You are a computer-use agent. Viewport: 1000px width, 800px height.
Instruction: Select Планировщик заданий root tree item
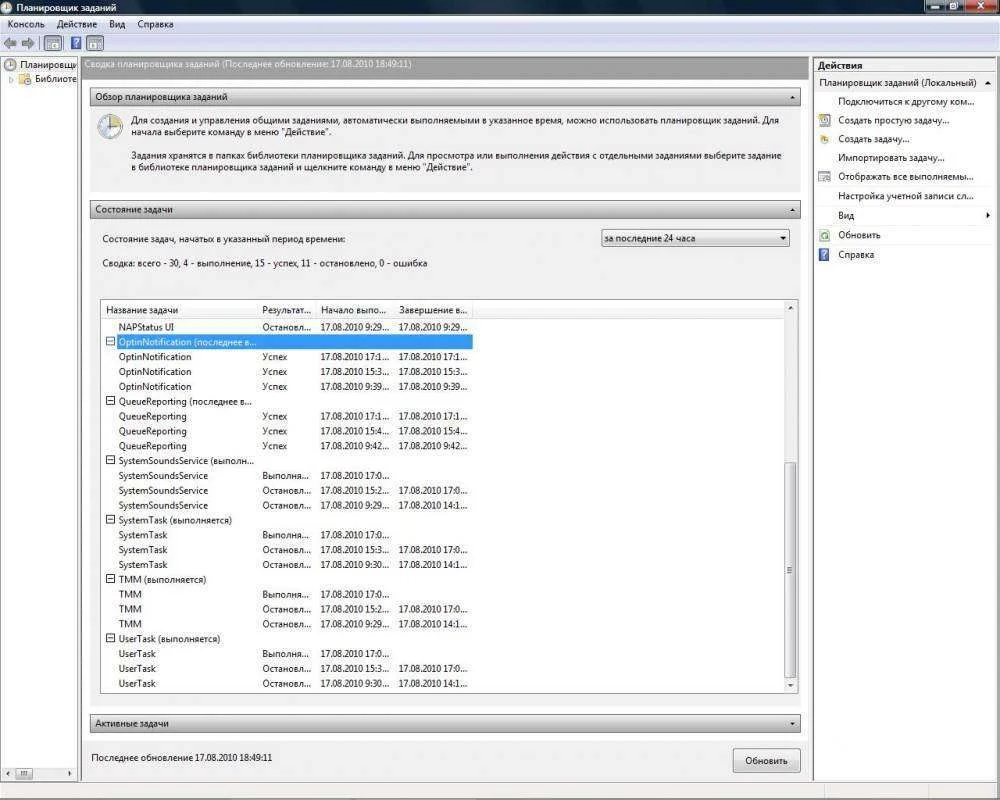(47, 64)
